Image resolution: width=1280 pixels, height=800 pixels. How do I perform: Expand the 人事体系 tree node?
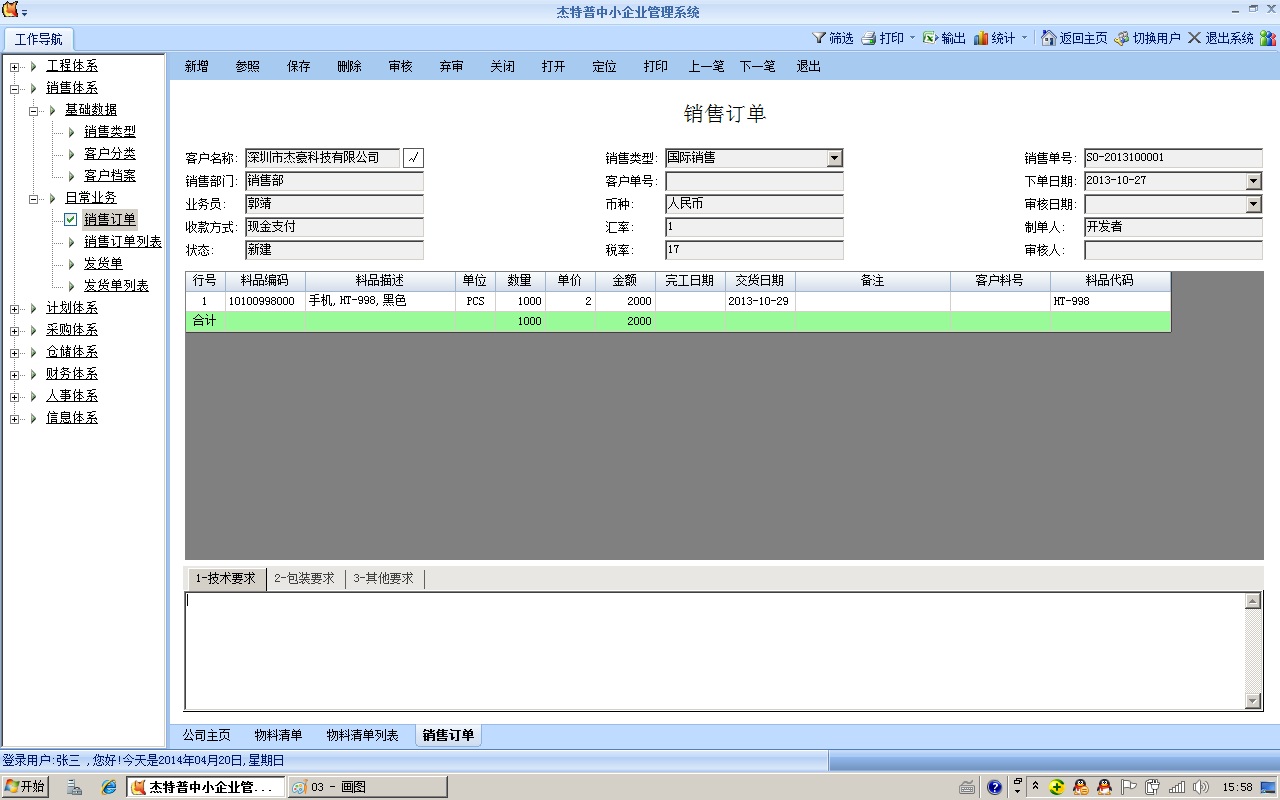[x=15, y=397]
